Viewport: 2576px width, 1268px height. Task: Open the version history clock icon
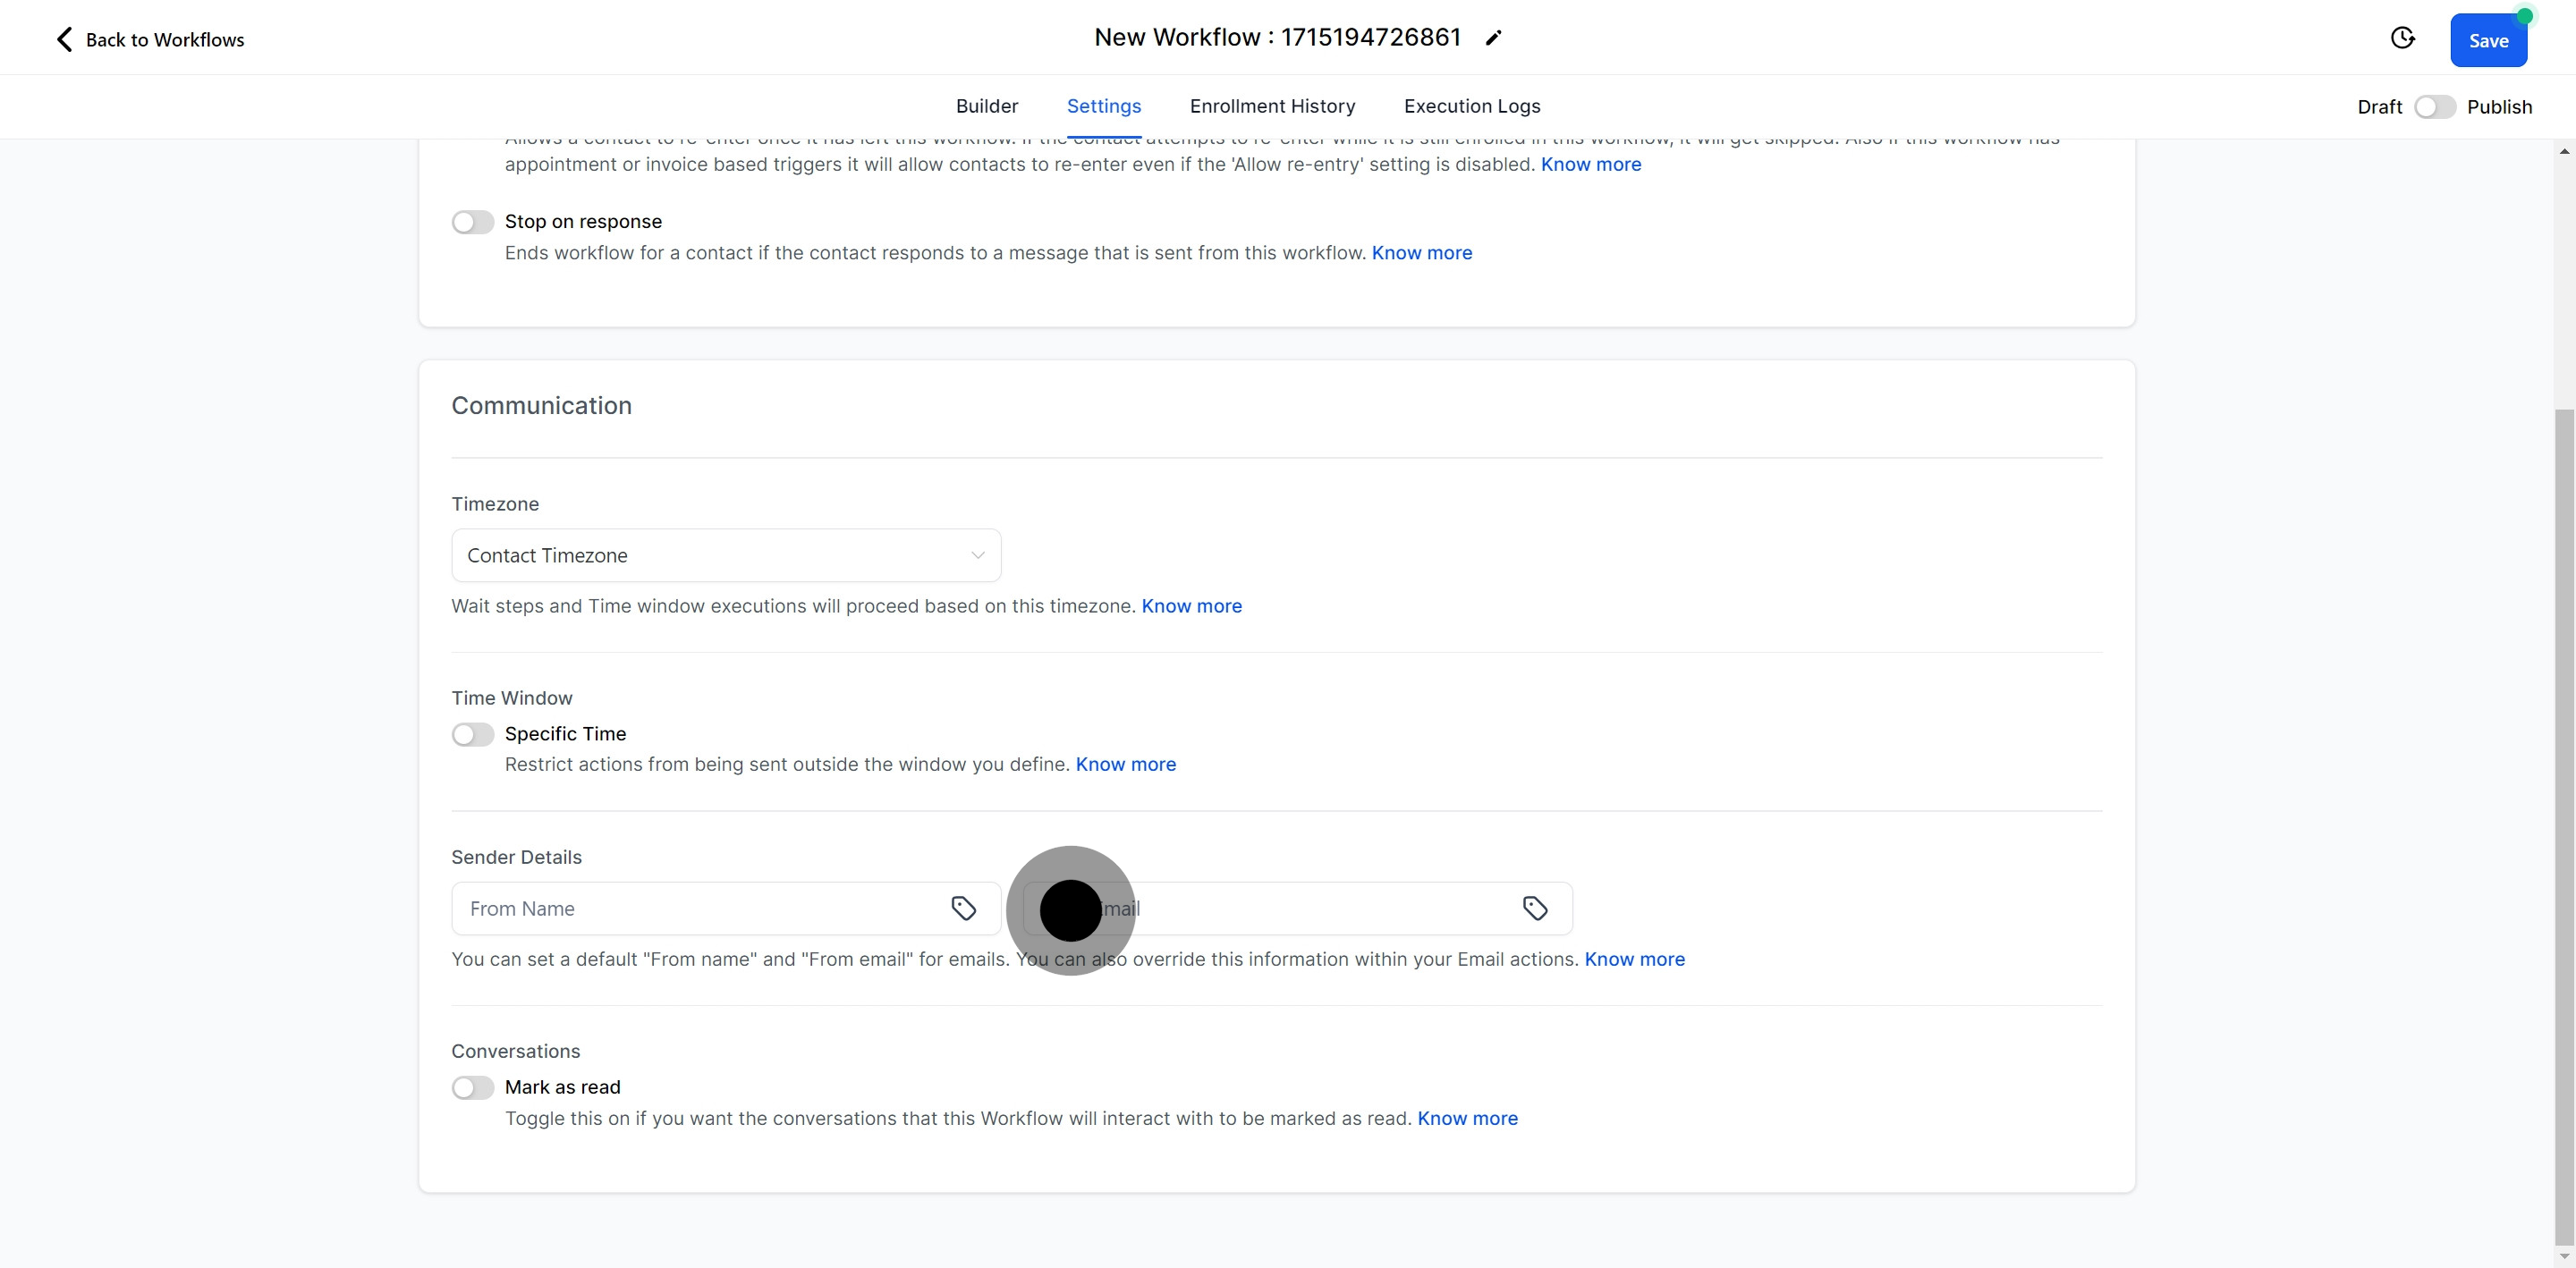click(x=2402, y=38)
